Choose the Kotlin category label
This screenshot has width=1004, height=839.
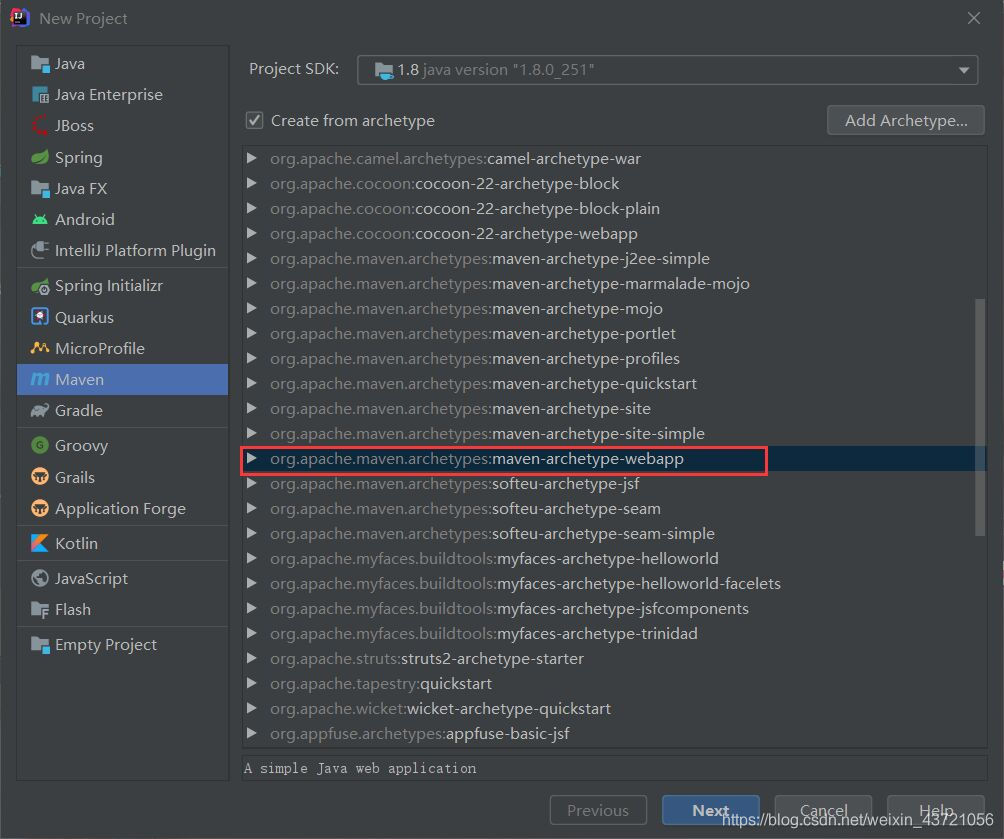click(77, 543)
